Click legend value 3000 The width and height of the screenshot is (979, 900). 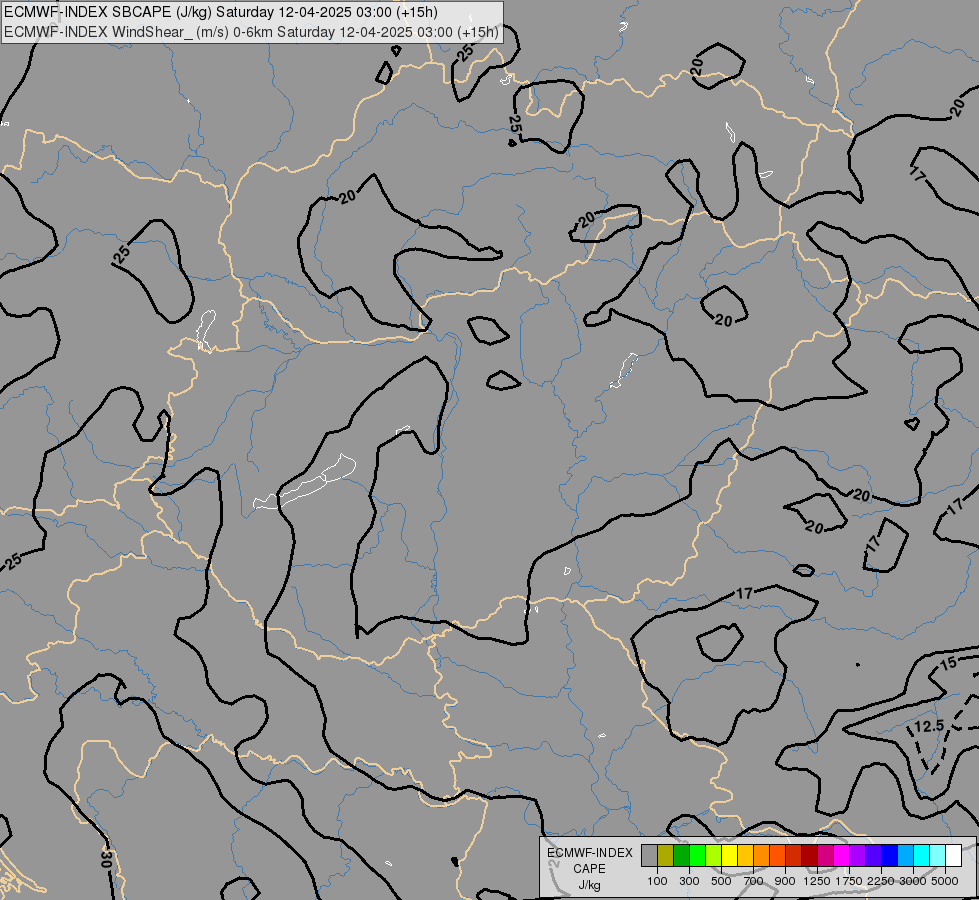point(913,881)
